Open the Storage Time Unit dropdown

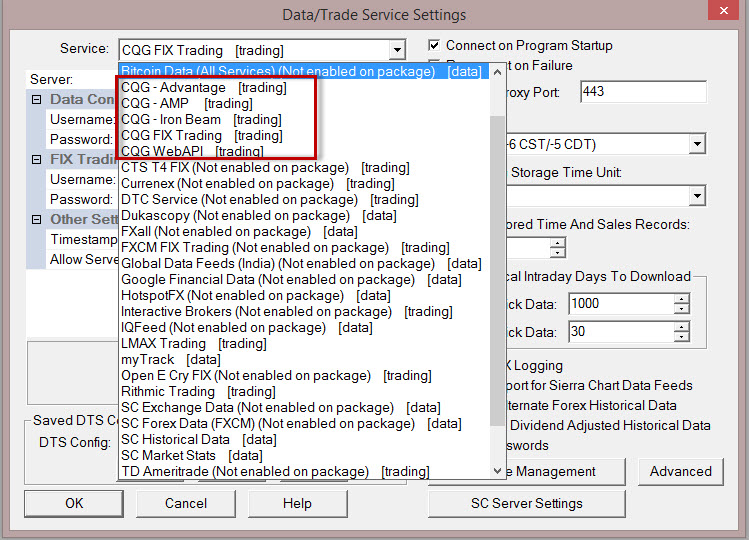click(x=697, y=196)
